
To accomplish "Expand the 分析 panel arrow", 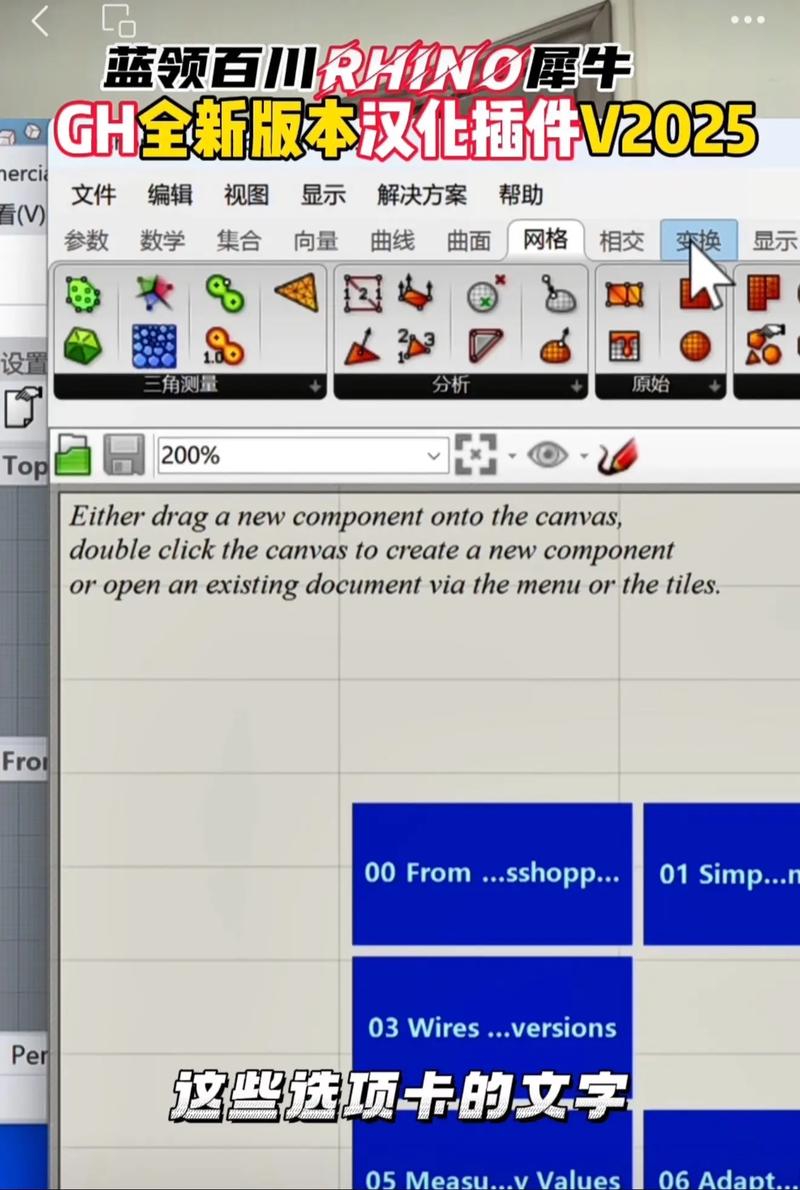I will (x=576, y=386).
